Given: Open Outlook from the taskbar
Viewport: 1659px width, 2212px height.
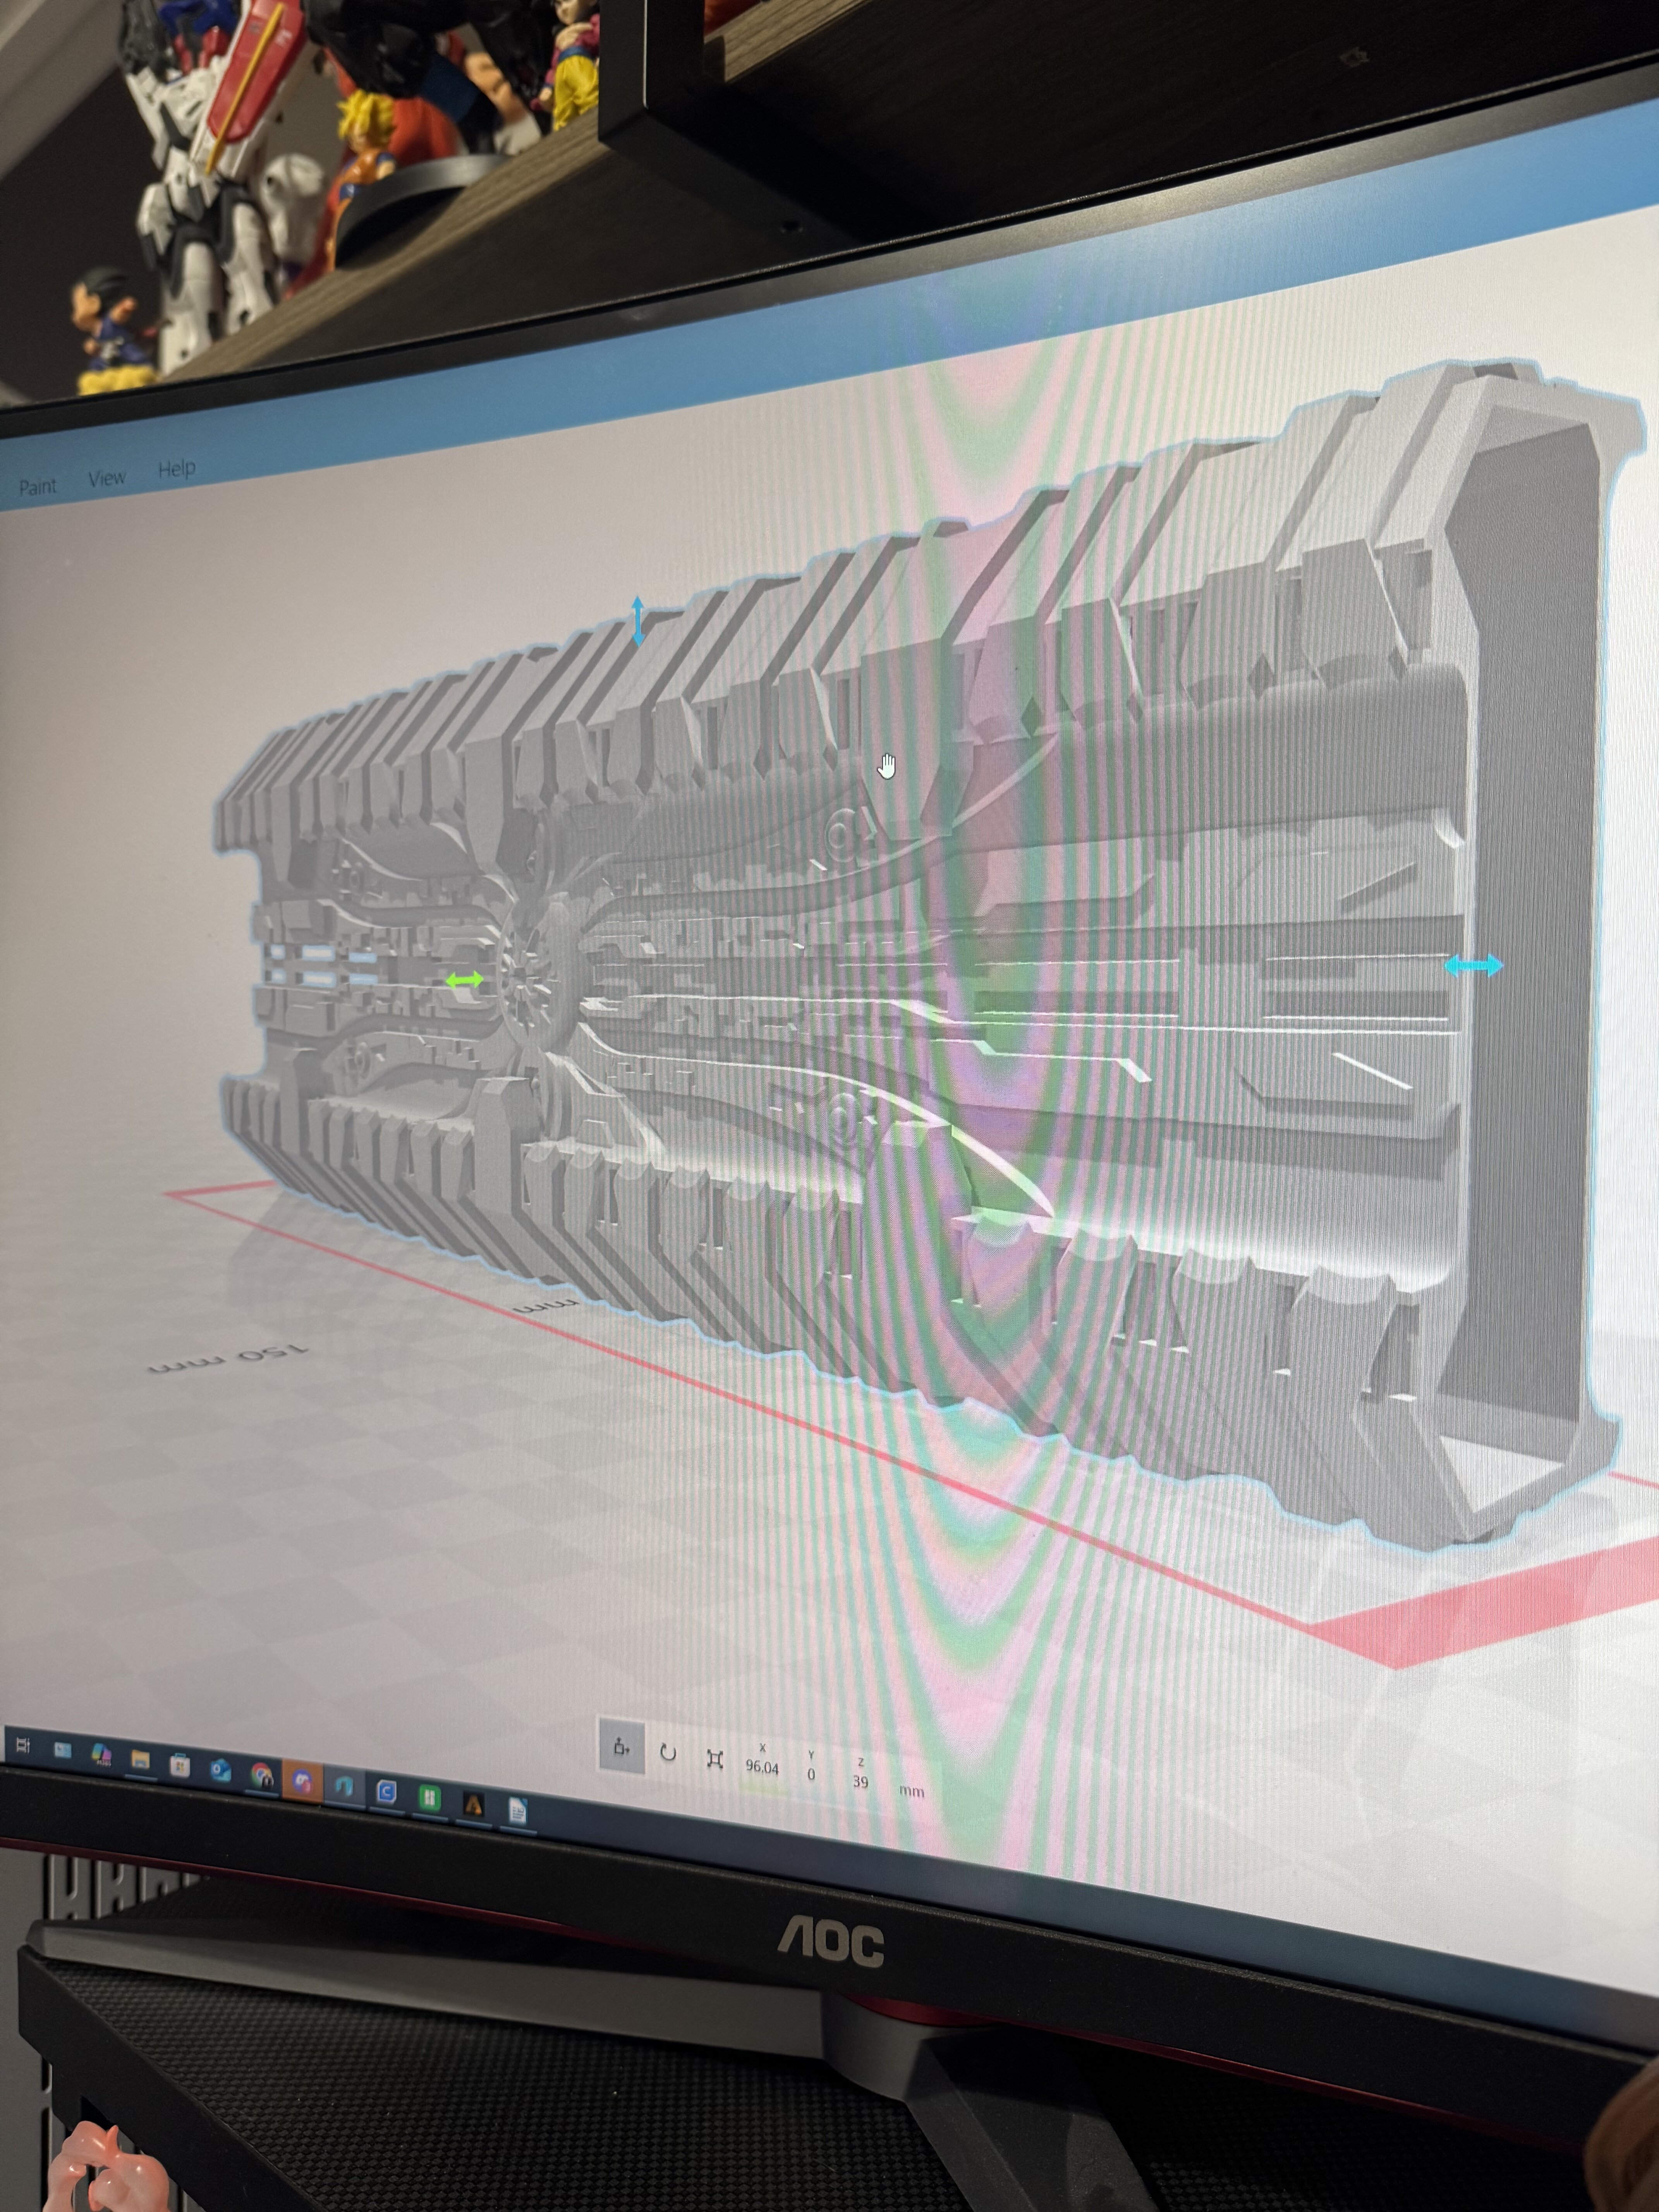Looking at the screenshot, I should (x=220, y=1771).
